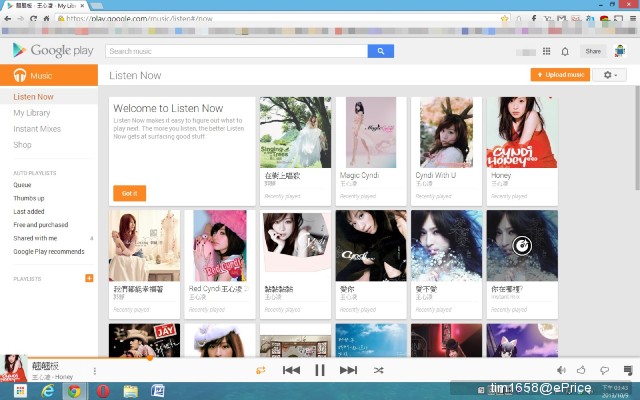
Task: Open the settings gear dropdown
Action: click(x=609, y=75)
